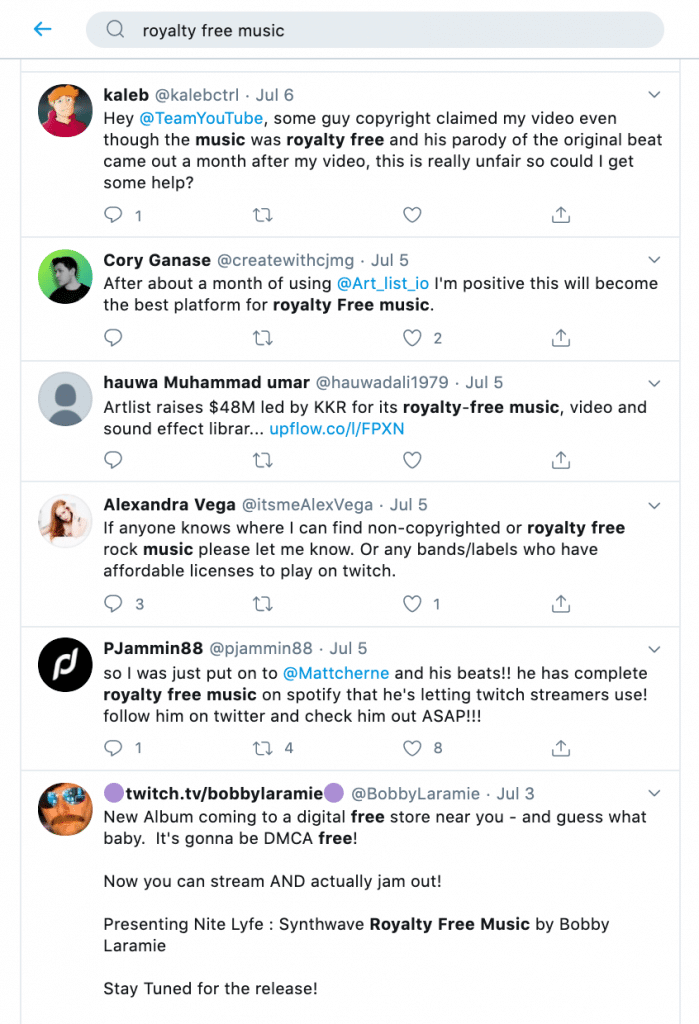Share hauwa Muhammad umar's tweet

pyautogui.click(x=561, y=460)
